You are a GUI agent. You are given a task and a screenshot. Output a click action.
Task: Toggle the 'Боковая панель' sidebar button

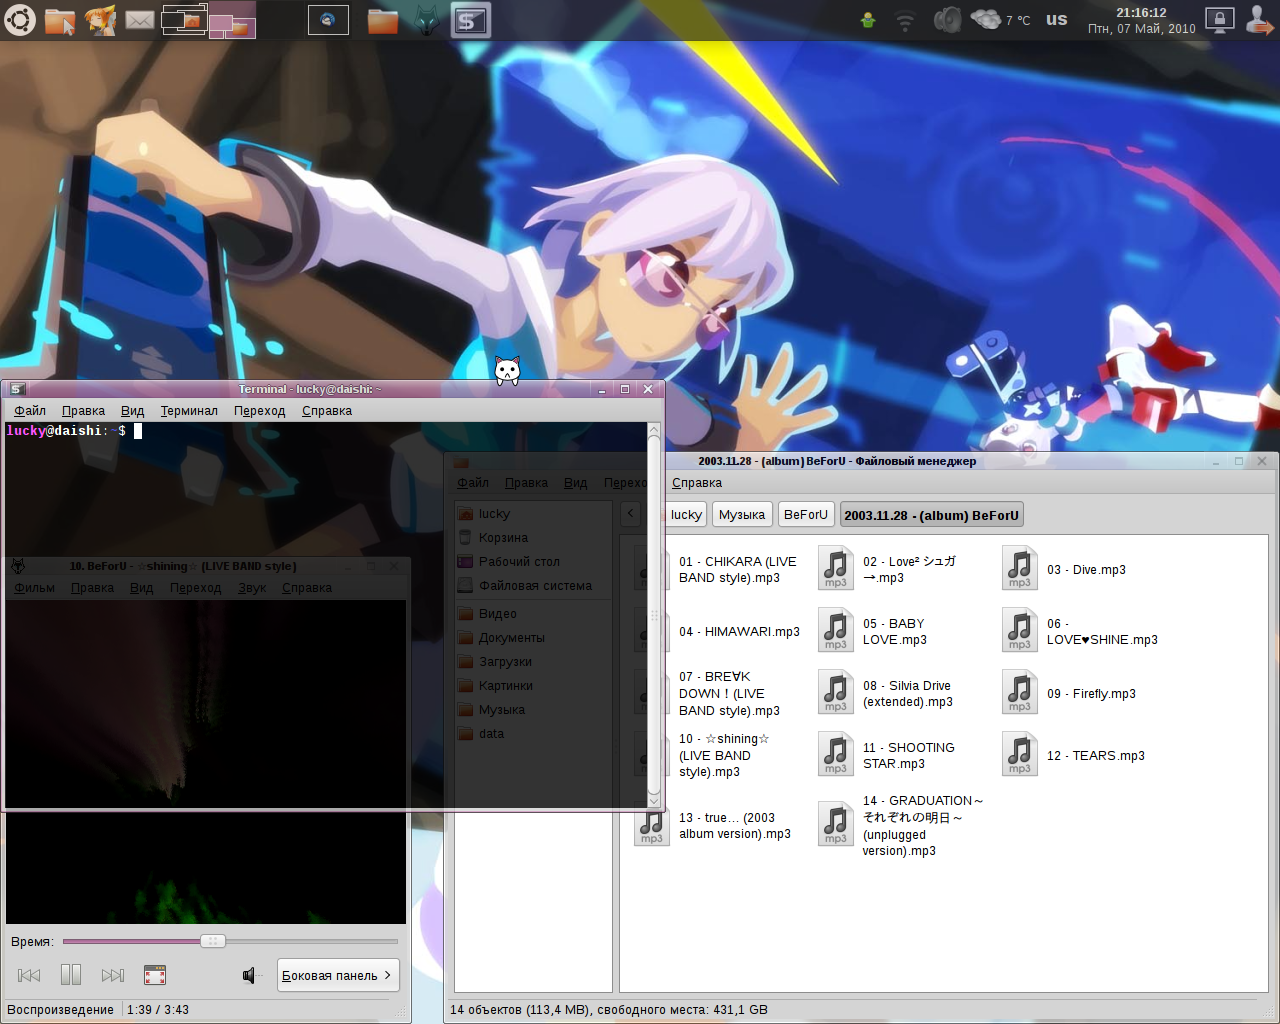pos(338,975)
